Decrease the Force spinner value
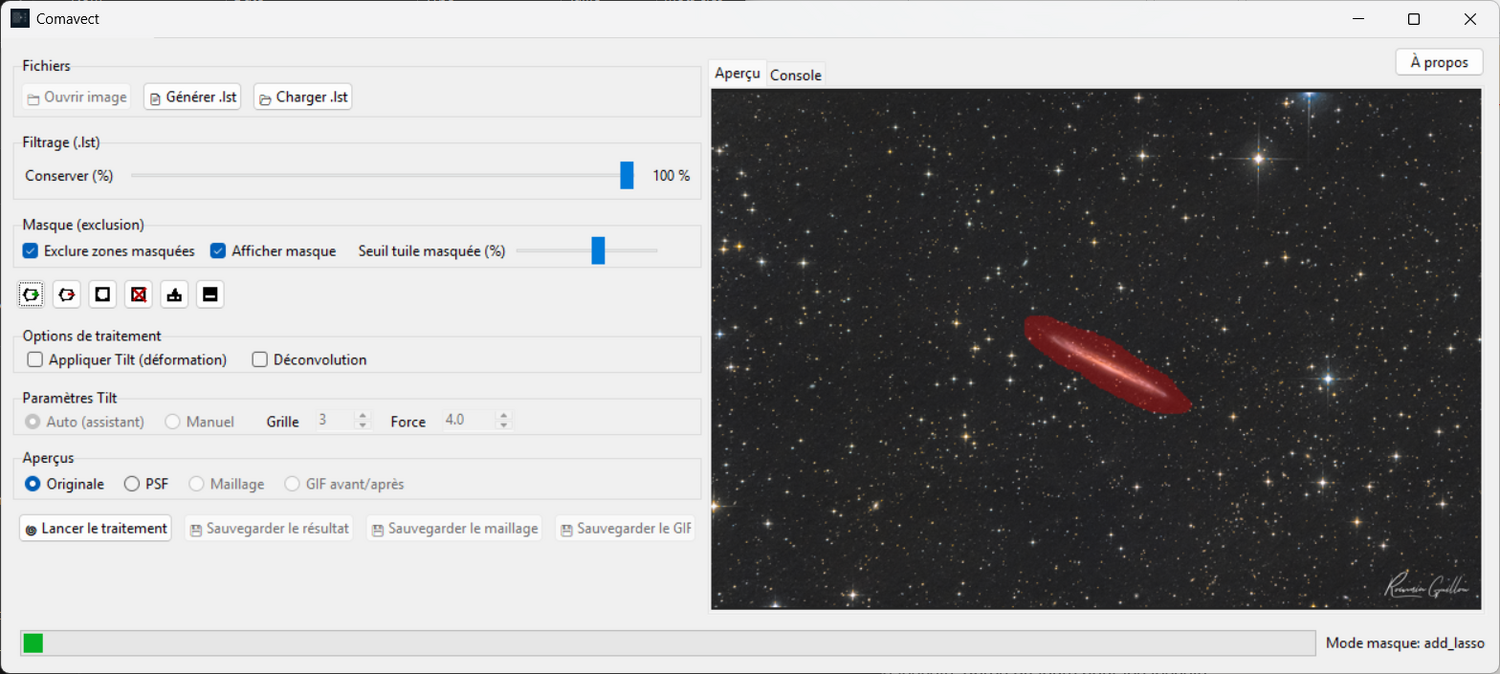Viewport: 1500px width, 674px height. [x=504, y=427]
